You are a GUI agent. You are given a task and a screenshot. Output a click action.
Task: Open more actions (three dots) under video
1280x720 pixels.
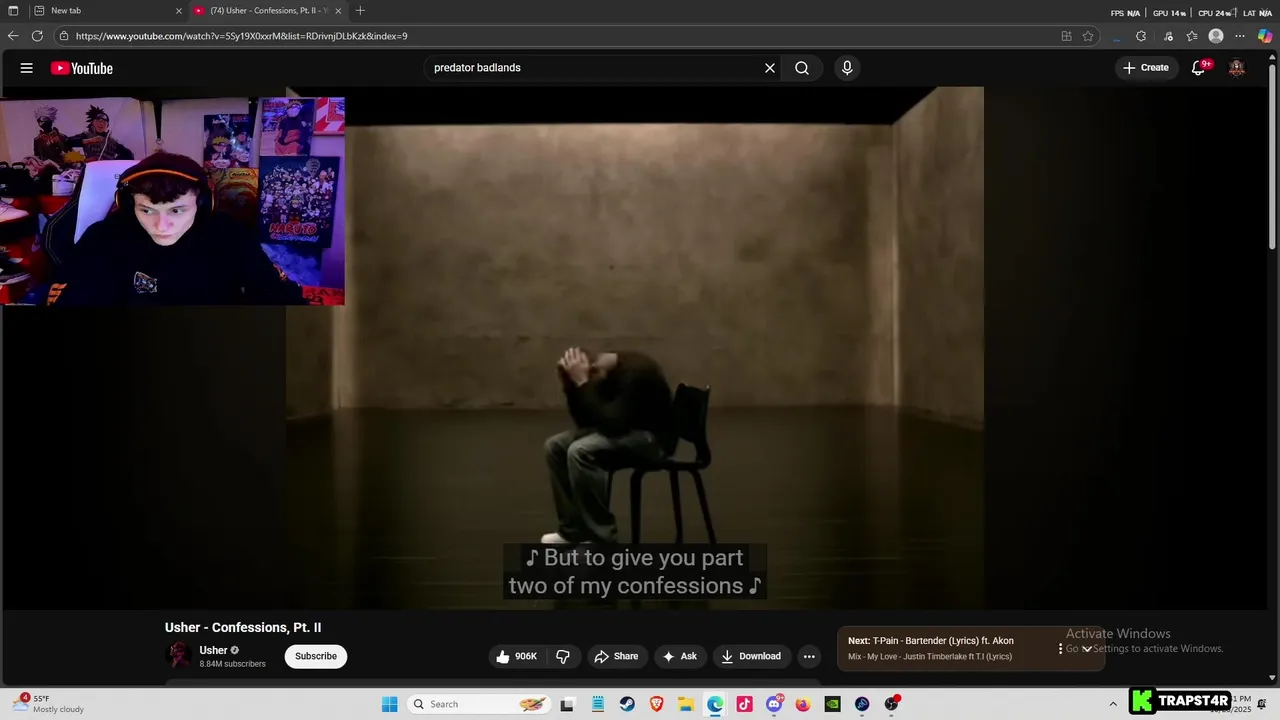tap(809, 656)
